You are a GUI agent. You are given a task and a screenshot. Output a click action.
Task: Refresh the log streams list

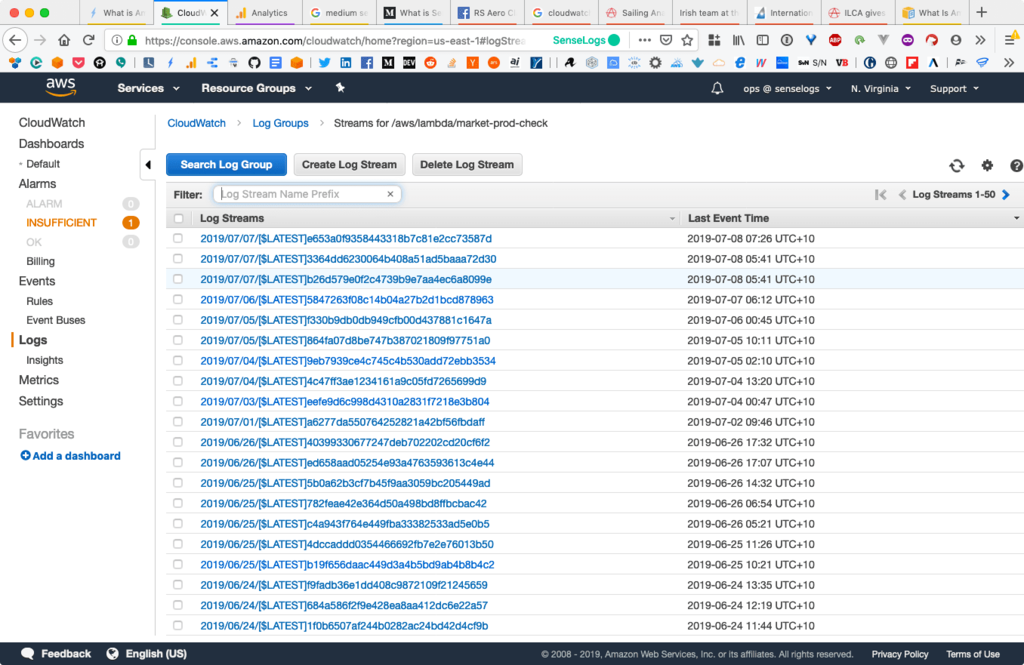[956, 166]
